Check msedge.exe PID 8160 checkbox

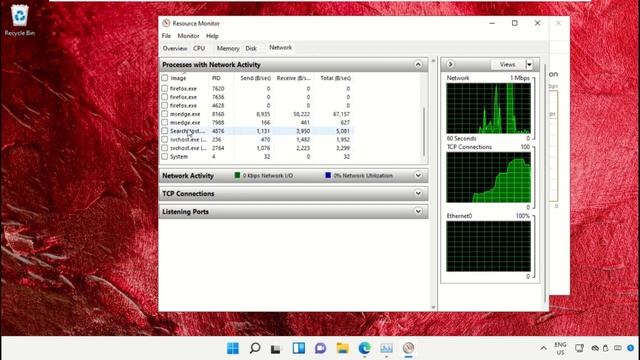164,114
